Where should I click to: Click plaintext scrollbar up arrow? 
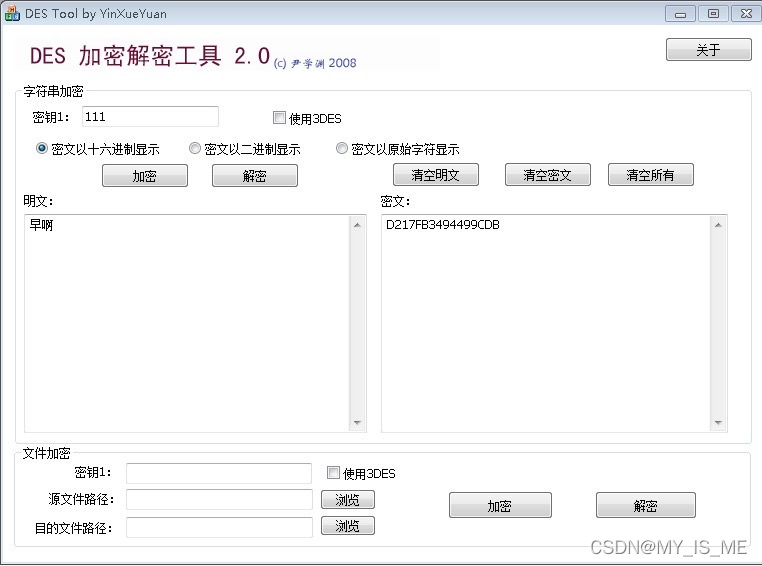[x=358, y=225]
